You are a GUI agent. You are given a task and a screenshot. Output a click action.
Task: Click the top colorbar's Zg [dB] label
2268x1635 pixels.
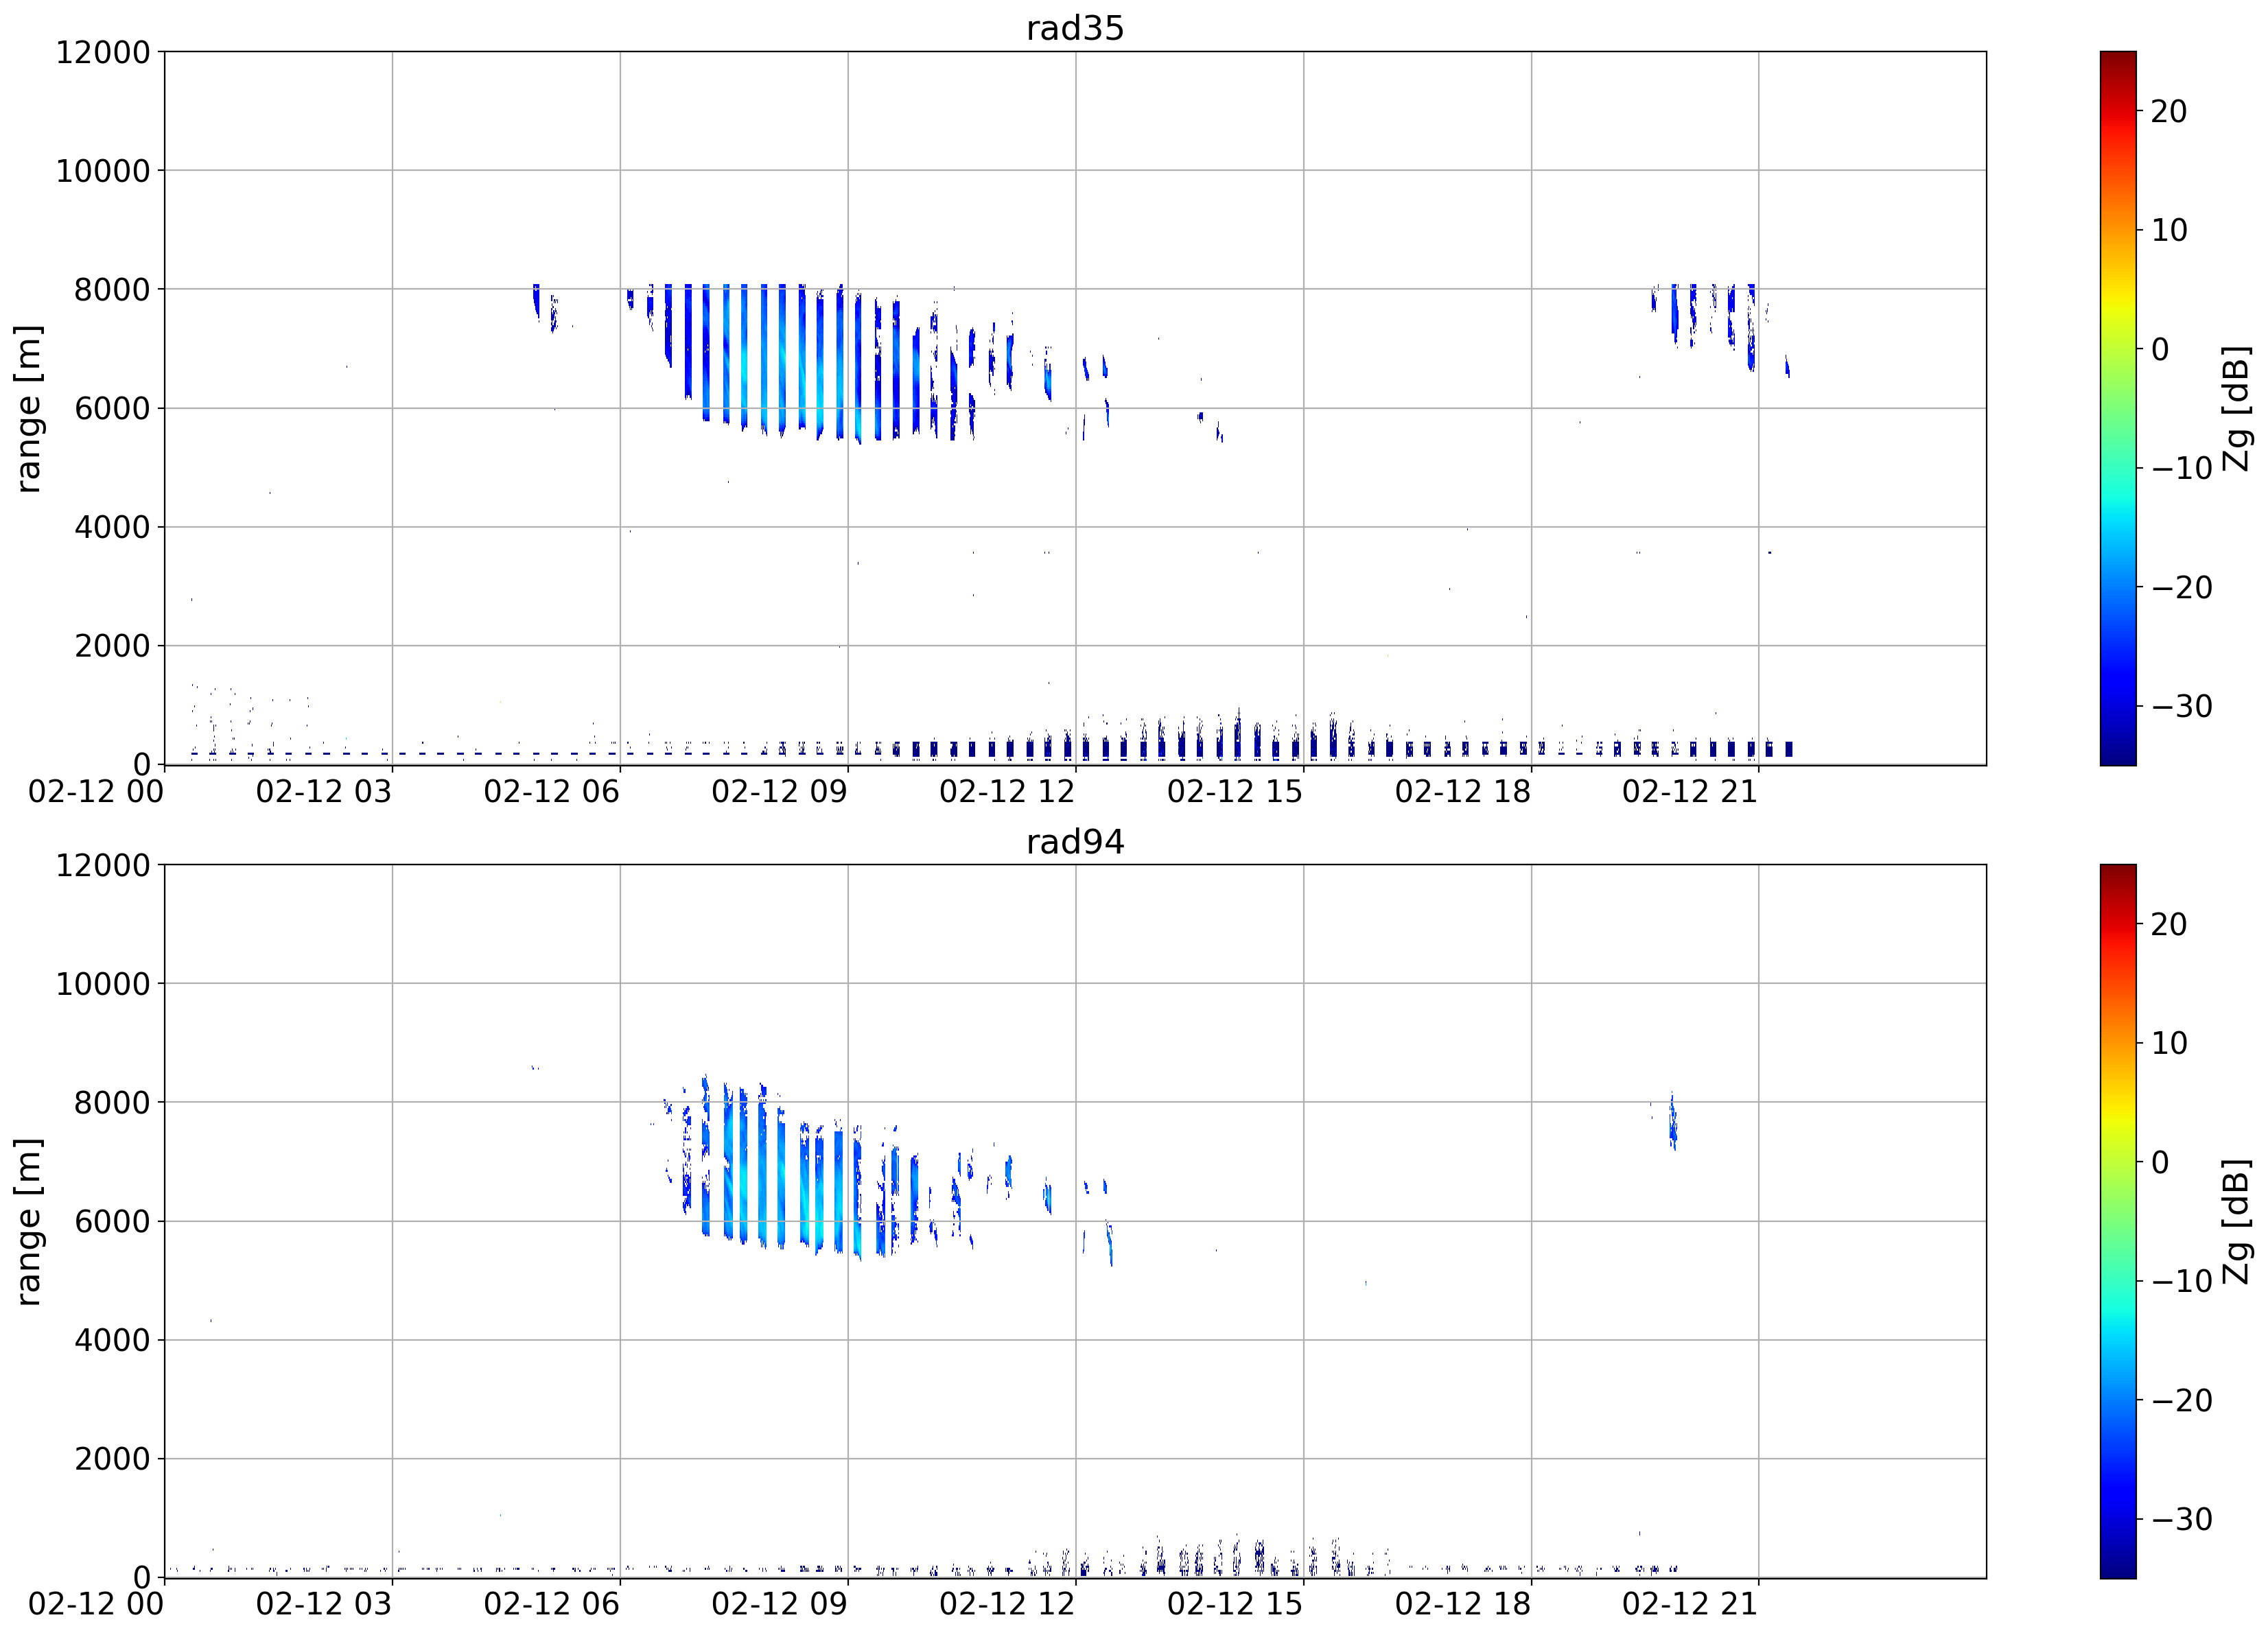(2236, 408)
